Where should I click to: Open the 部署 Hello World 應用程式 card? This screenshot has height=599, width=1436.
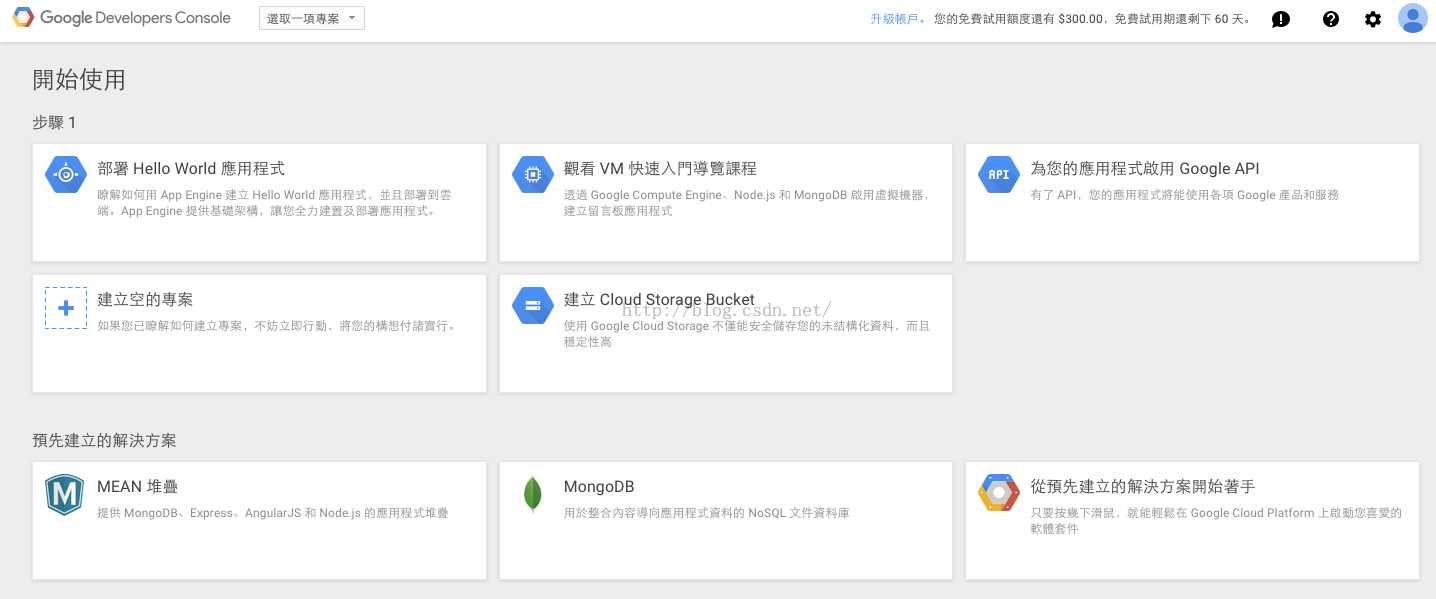pos(259,200)
